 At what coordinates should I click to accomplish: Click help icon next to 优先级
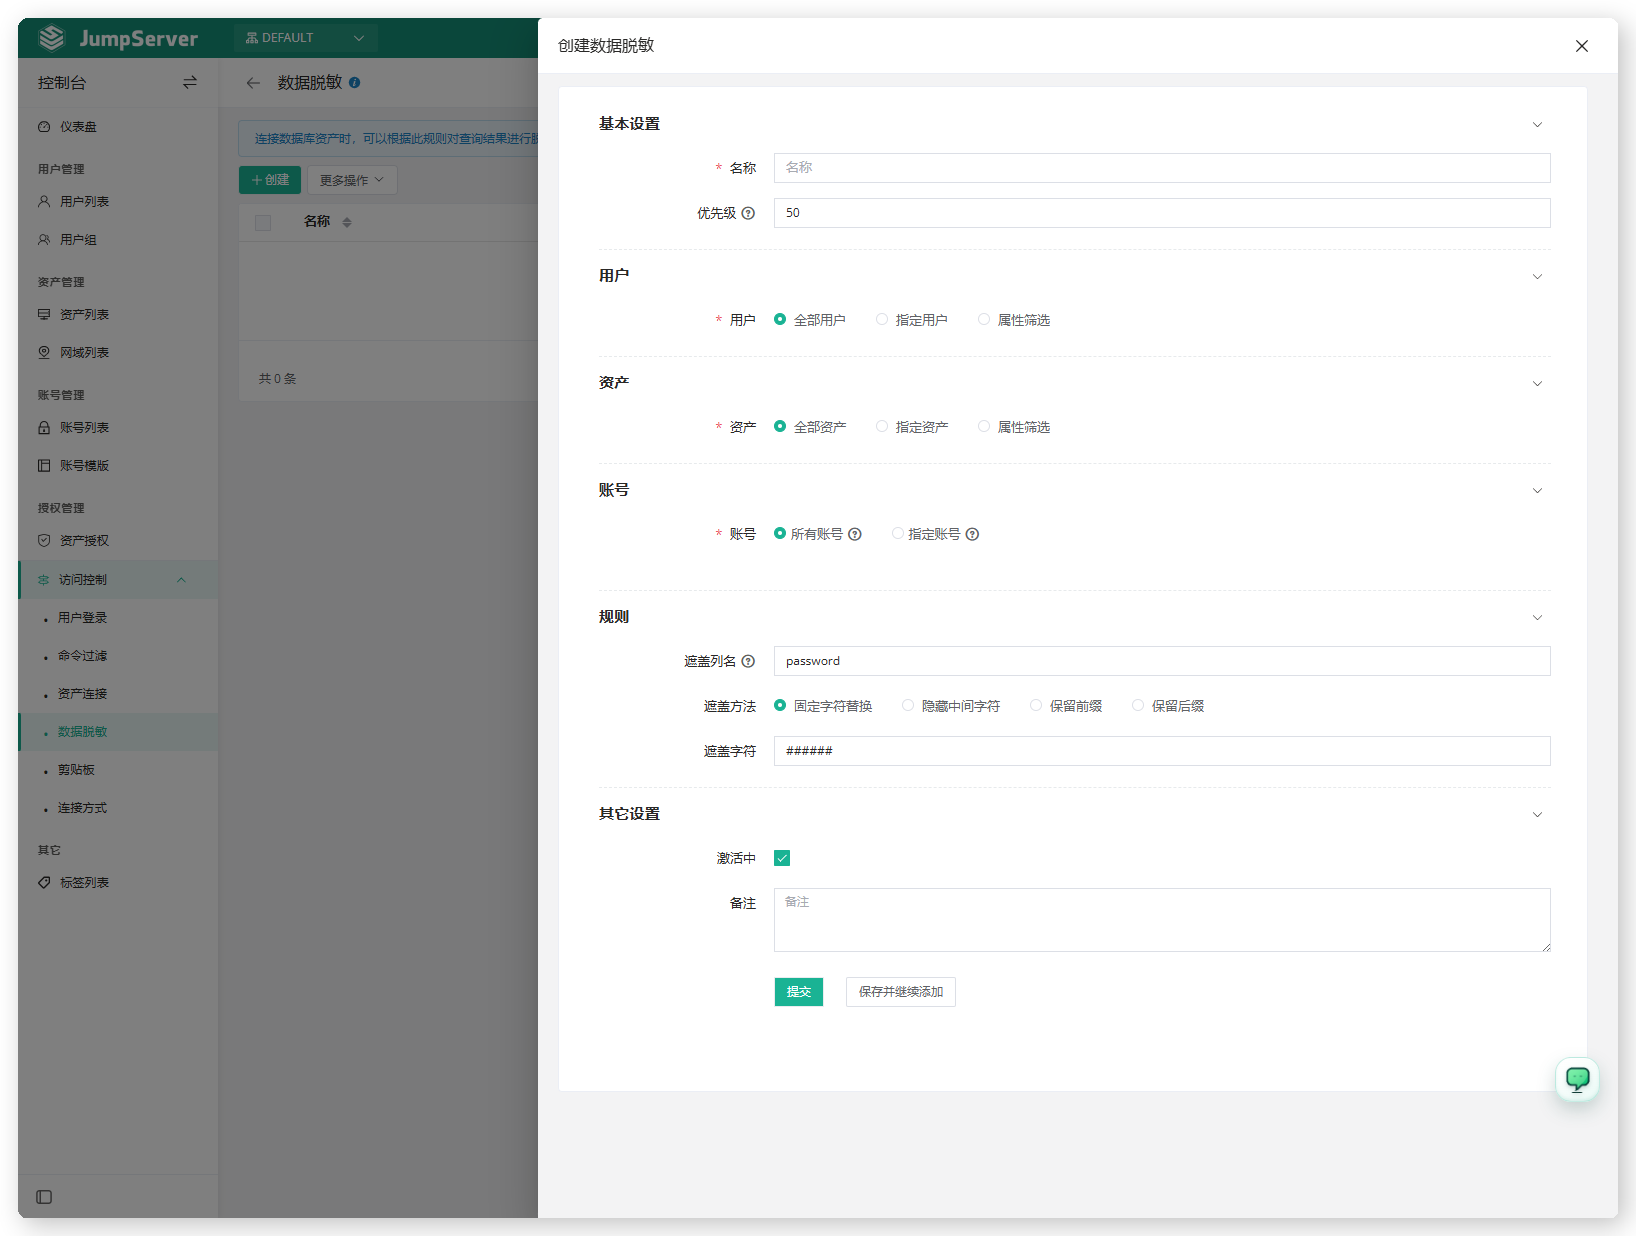[x=748, y=213]
